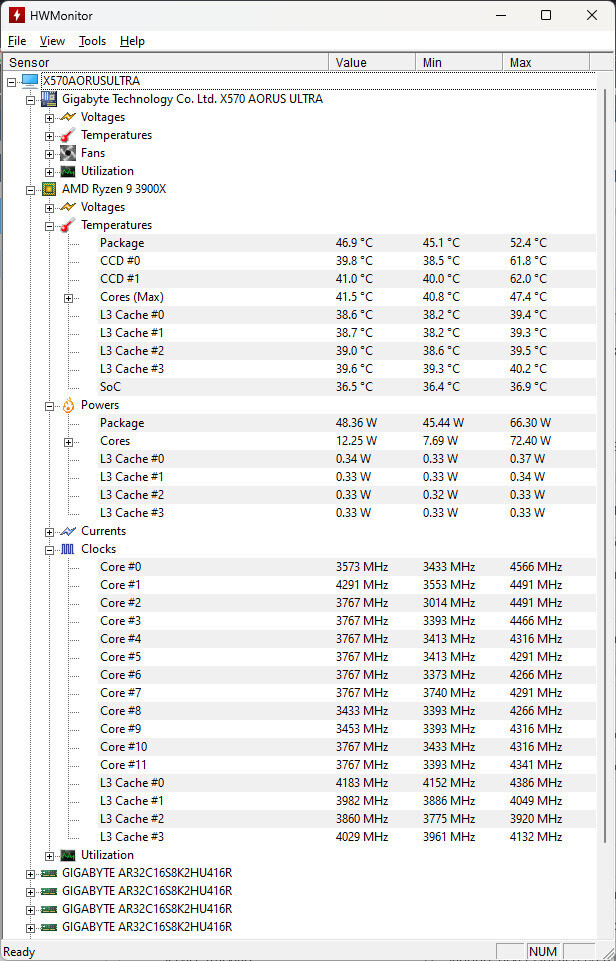Screen dimensions: 616x961
Task: Select Core #11 clock row
Action: point(347,765)
